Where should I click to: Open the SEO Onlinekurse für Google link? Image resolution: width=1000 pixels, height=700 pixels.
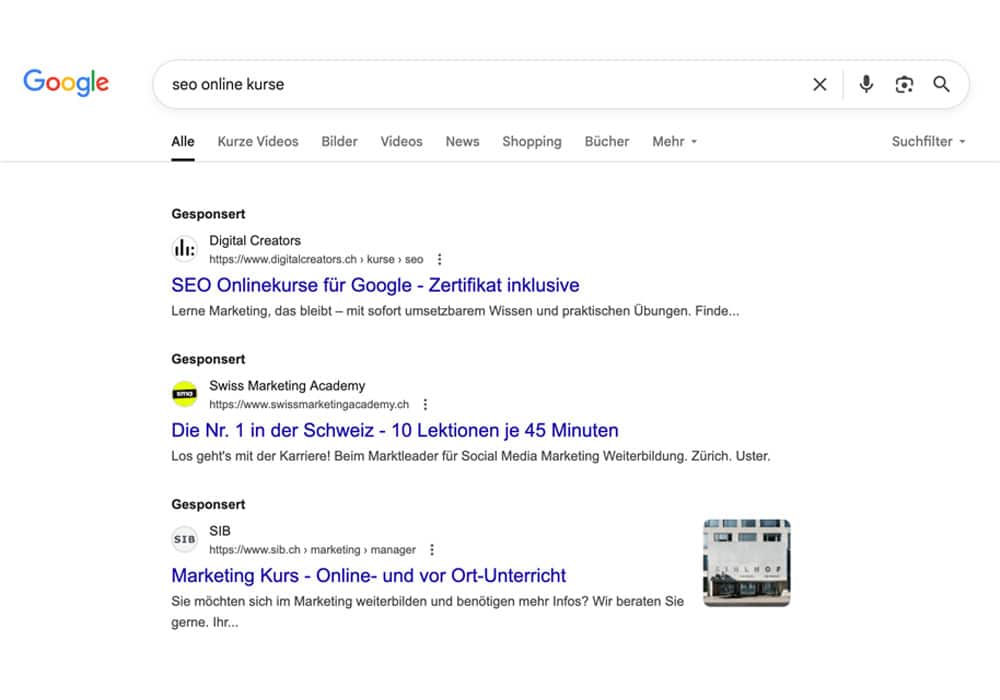pyautogui.click(x=373, y=285)
